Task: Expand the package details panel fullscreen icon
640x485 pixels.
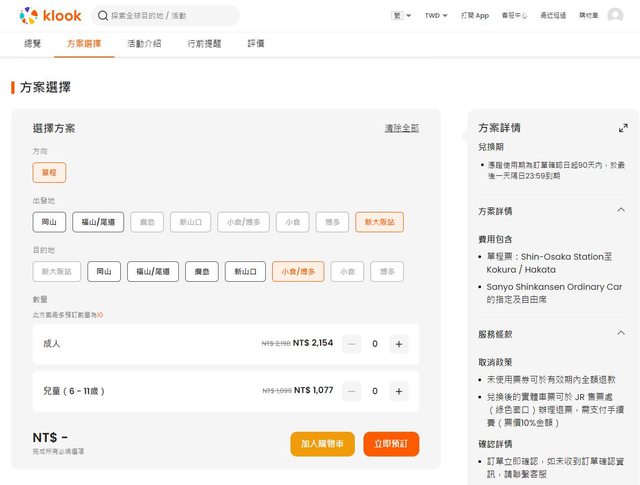Action: [x=622, y=128]
